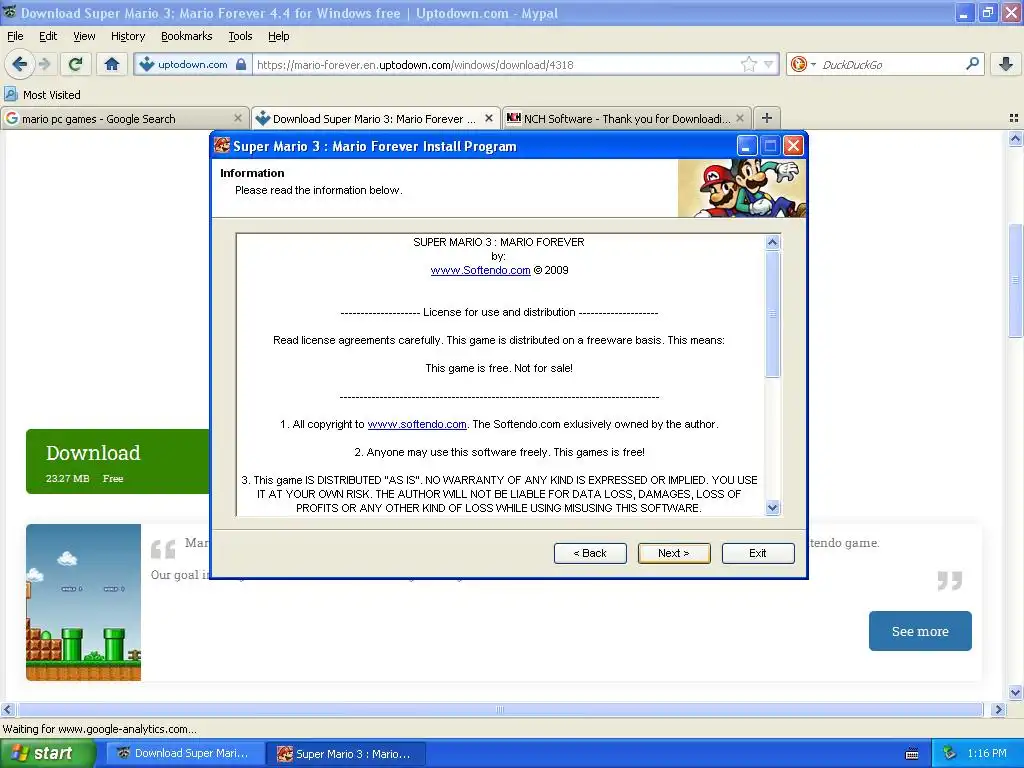Click the browser horizontal scrollbar thumb
The width and height of the screenshot is (1024, 768).
tap(500, 709)
